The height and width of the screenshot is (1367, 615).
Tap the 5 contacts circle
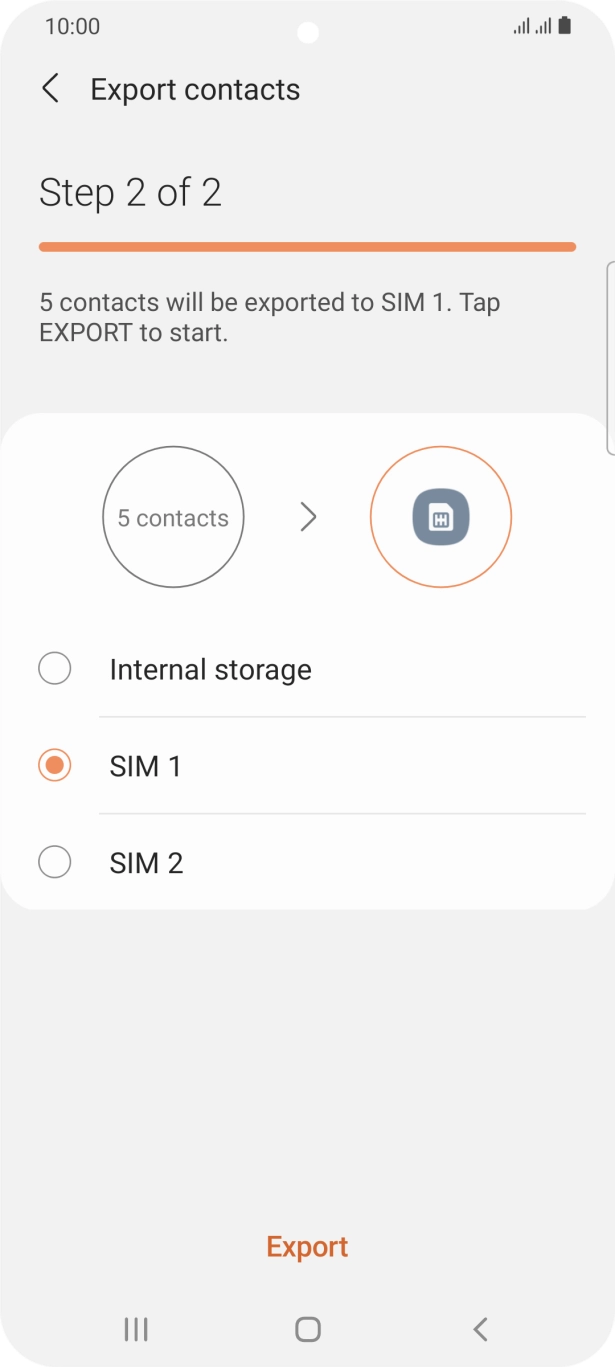[x=173, y=517]
